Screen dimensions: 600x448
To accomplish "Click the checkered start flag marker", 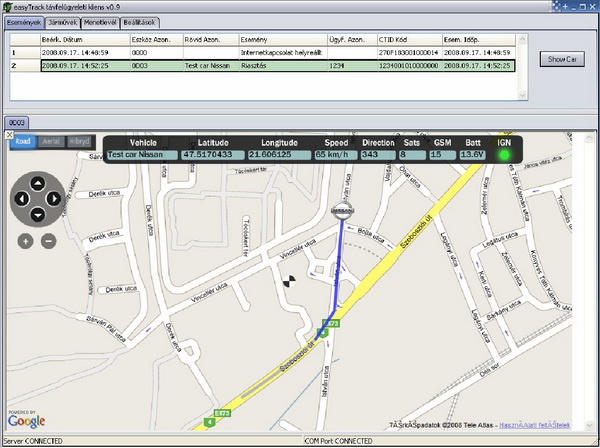I will pyautogui.click(x=289, y=281).
